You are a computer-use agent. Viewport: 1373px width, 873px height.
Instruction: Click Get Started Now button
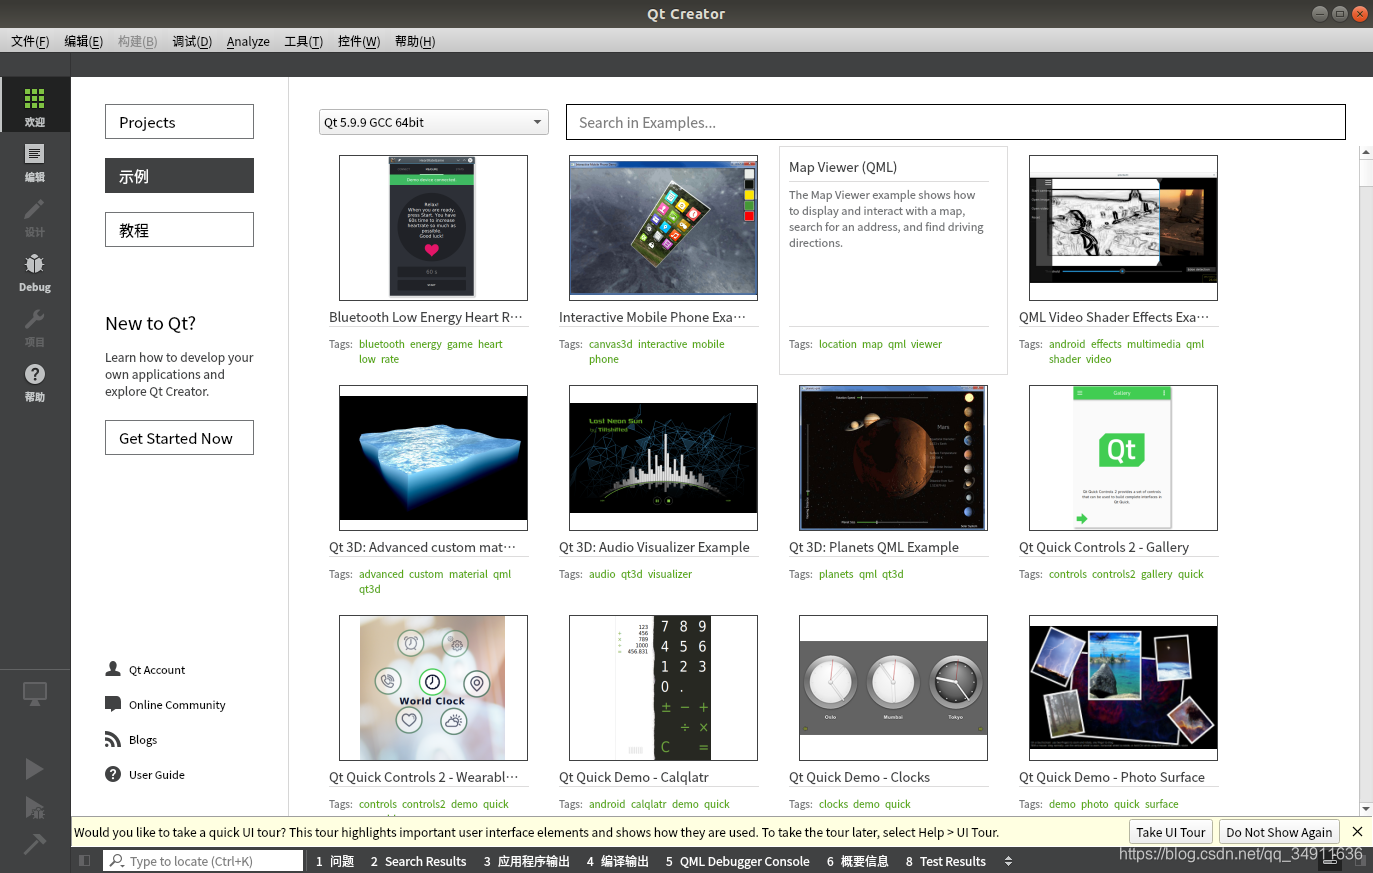[x=179, y=438]
